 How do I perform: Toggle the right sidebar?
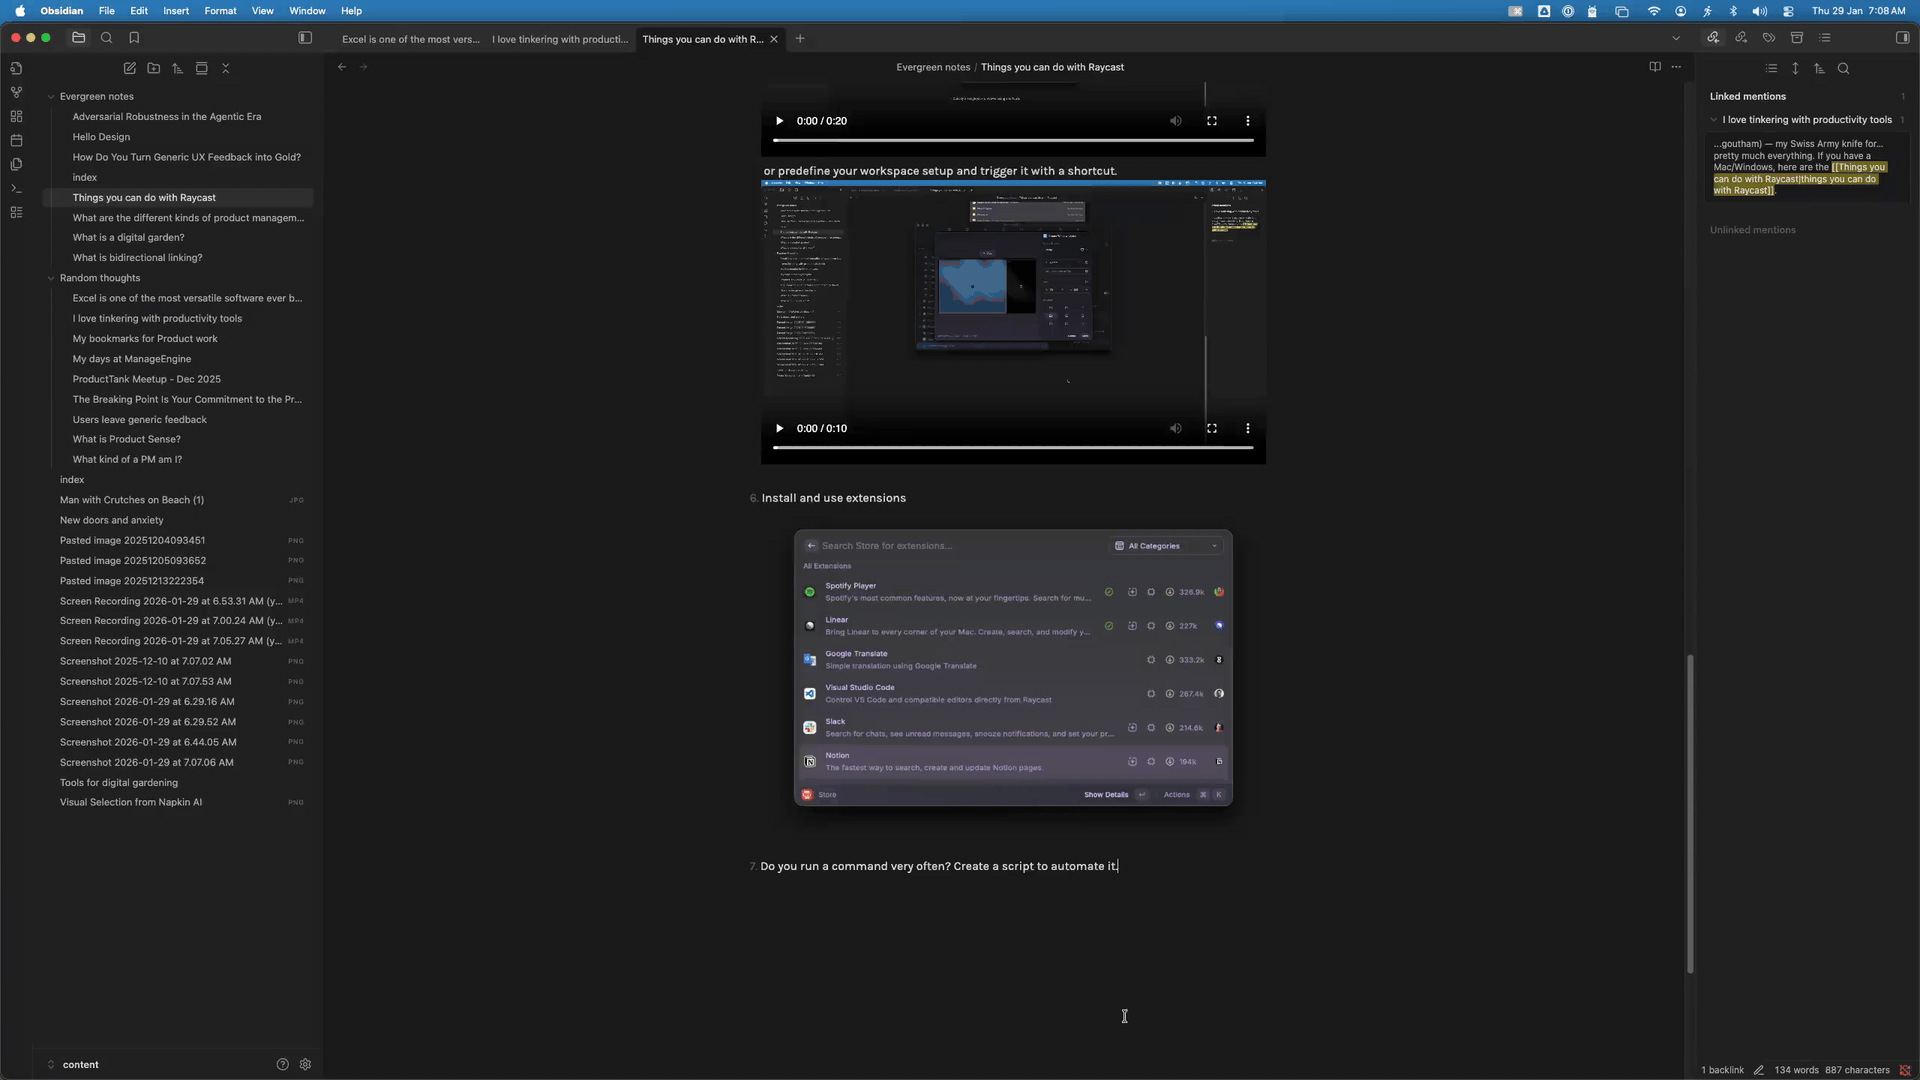coord(1902,38)
